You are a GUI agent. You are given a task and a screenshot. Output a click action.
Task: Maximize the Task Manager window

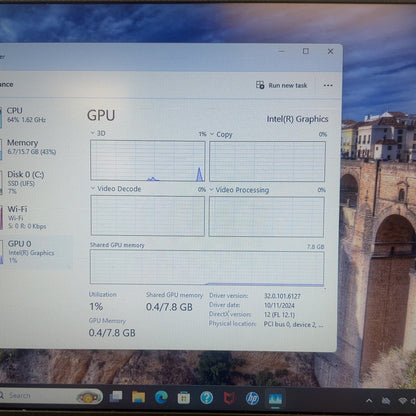pyautogui.click(x=306, y=51)
